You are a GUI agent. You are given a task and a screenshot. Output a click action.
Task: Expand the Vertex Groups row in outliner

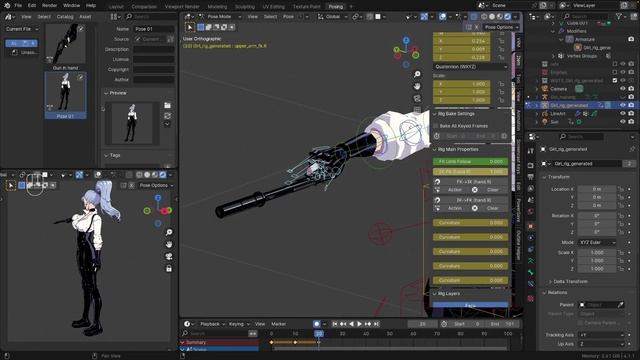point(554,56)
